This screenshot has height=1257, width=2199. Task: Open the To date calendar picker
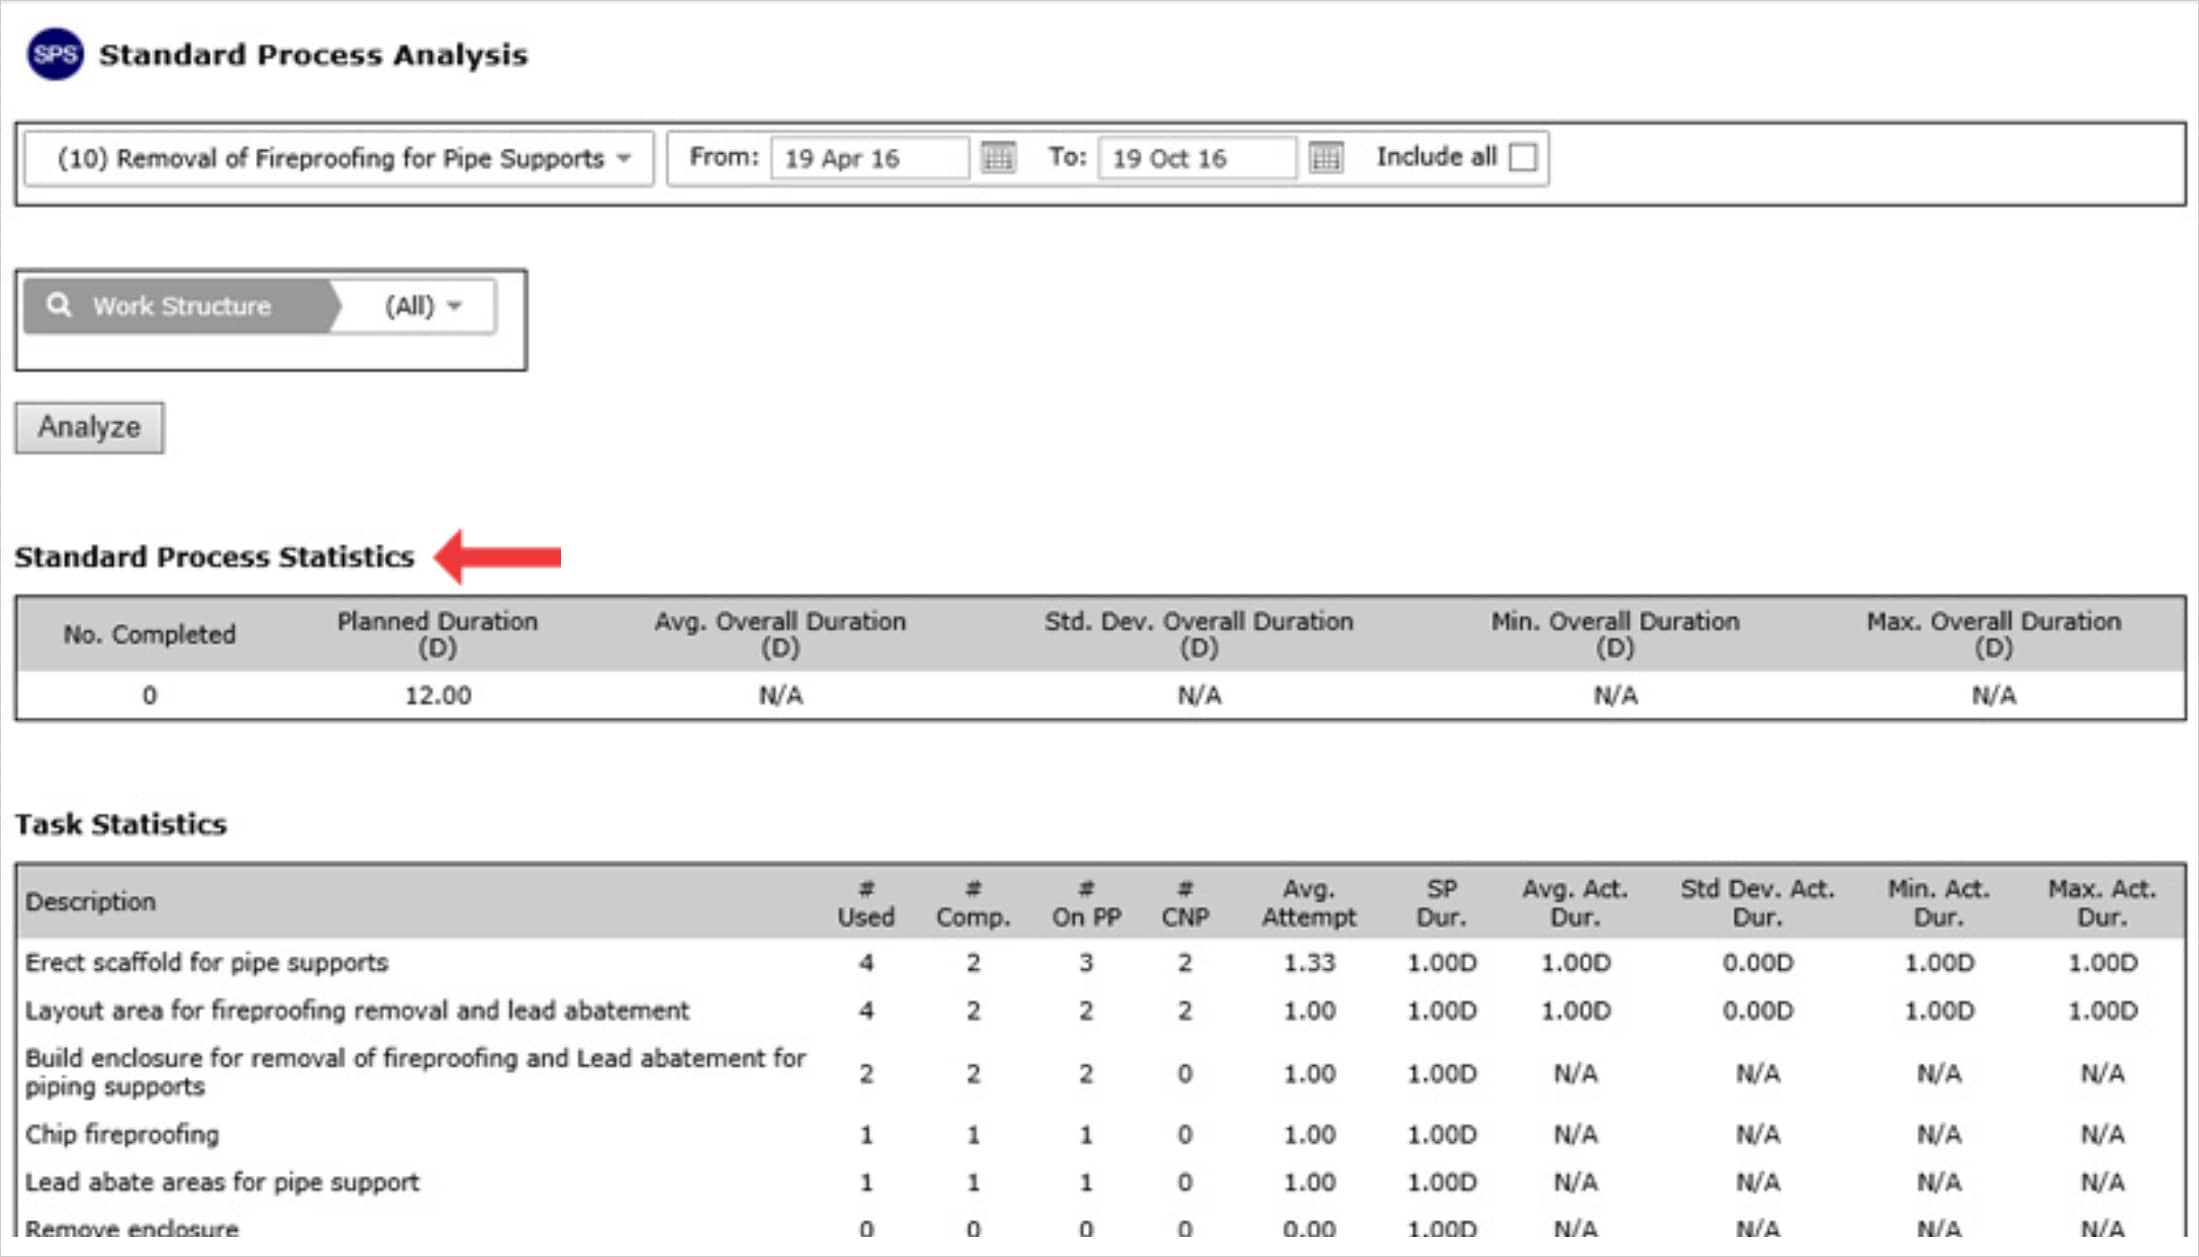[x=1326, y=157]
